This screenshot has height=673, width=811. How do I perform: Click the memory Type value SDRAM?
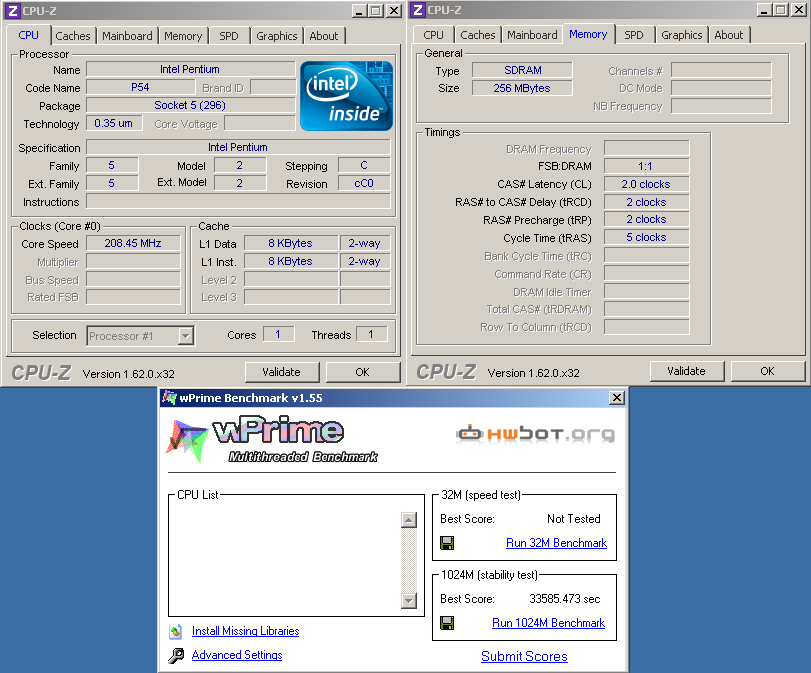[x=522, y=70]
